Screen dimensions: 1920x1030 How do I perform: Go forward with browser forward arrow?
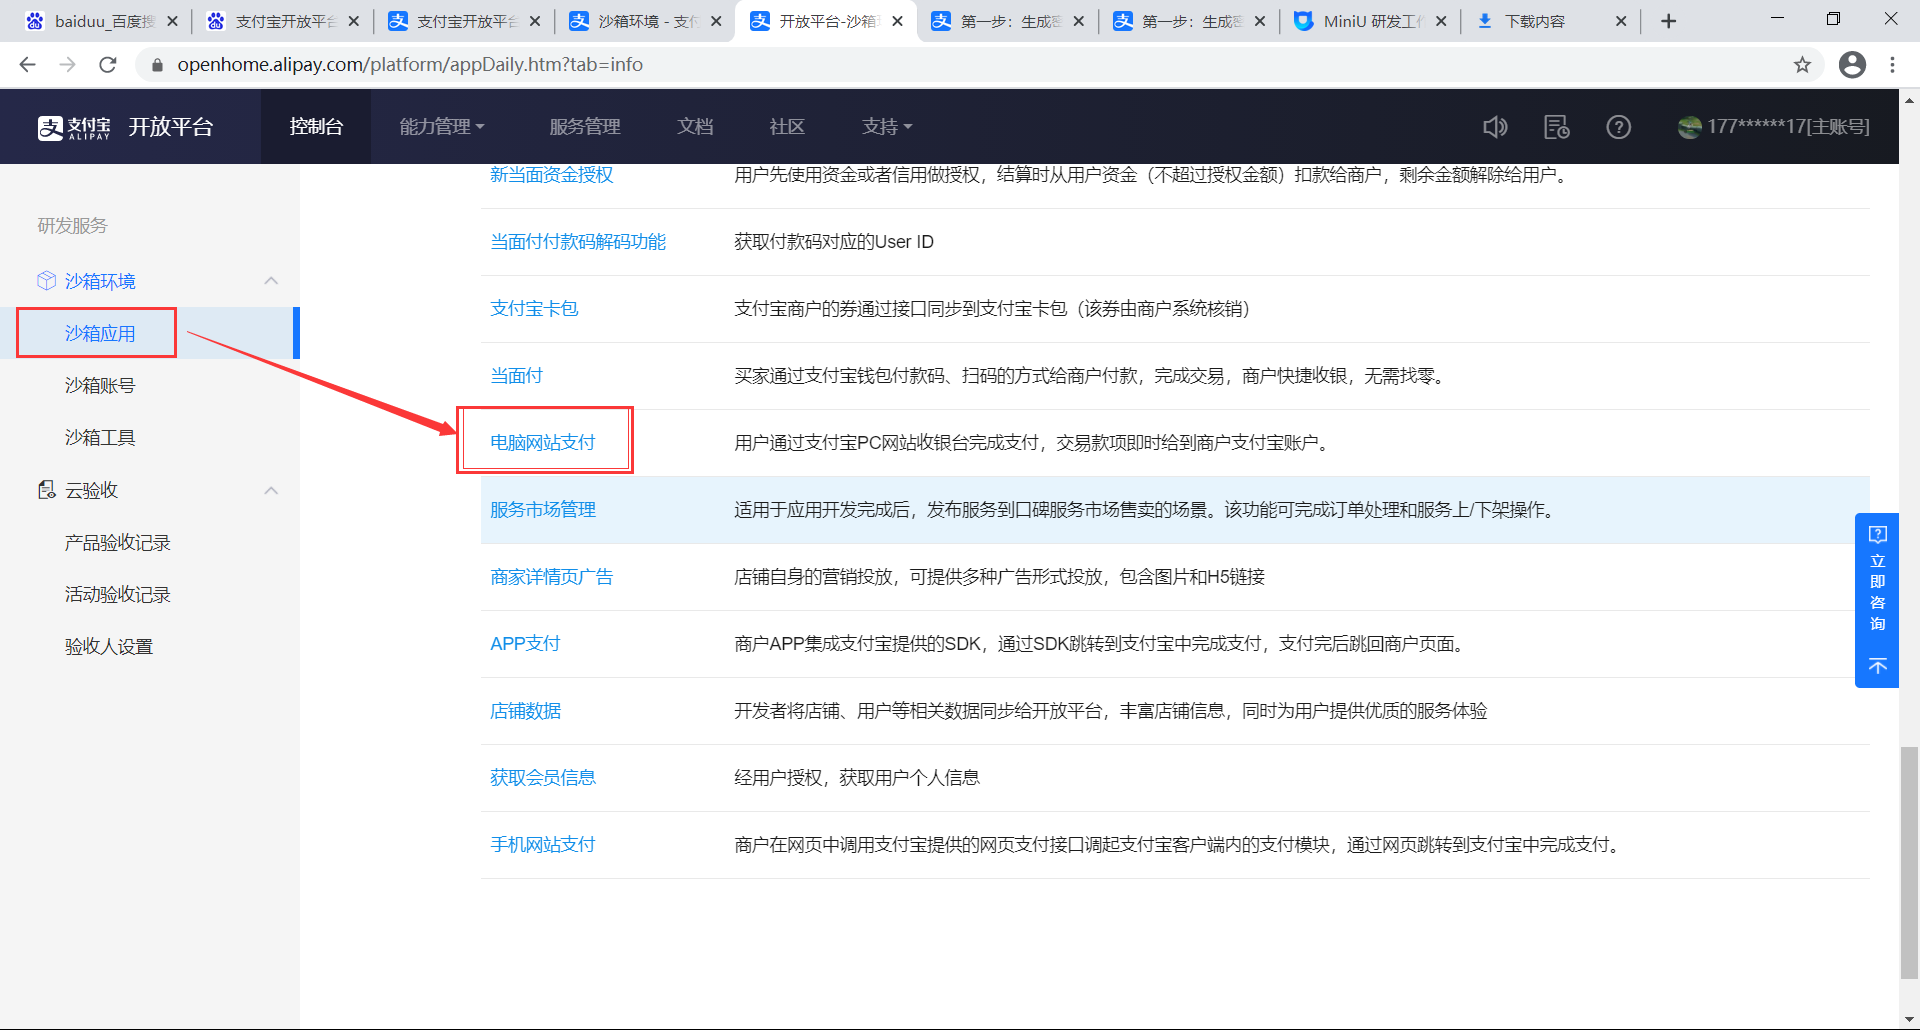pyautogui.click(x=67, y=65)
